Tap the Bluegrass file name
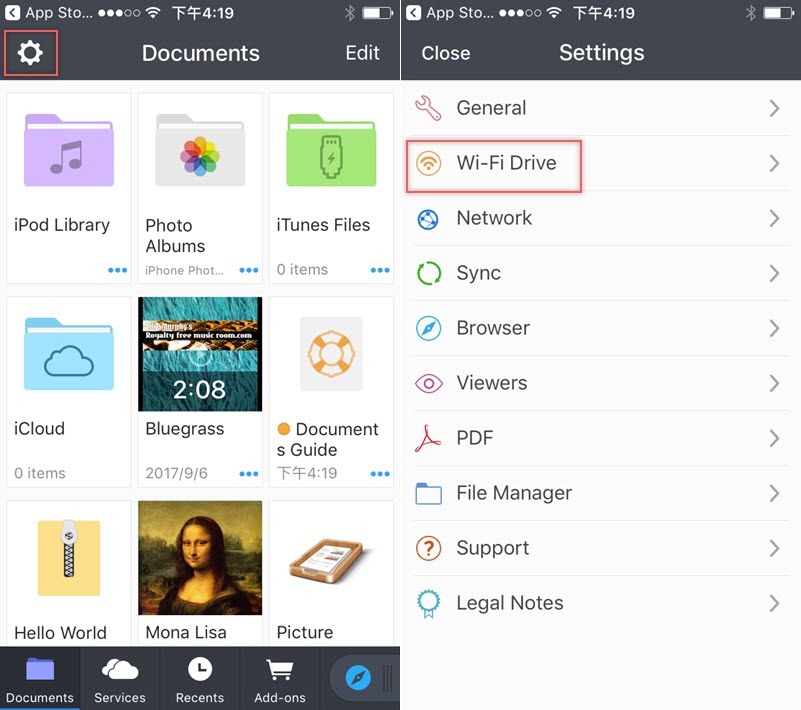801x710 pixels. [x=184, y=429]
